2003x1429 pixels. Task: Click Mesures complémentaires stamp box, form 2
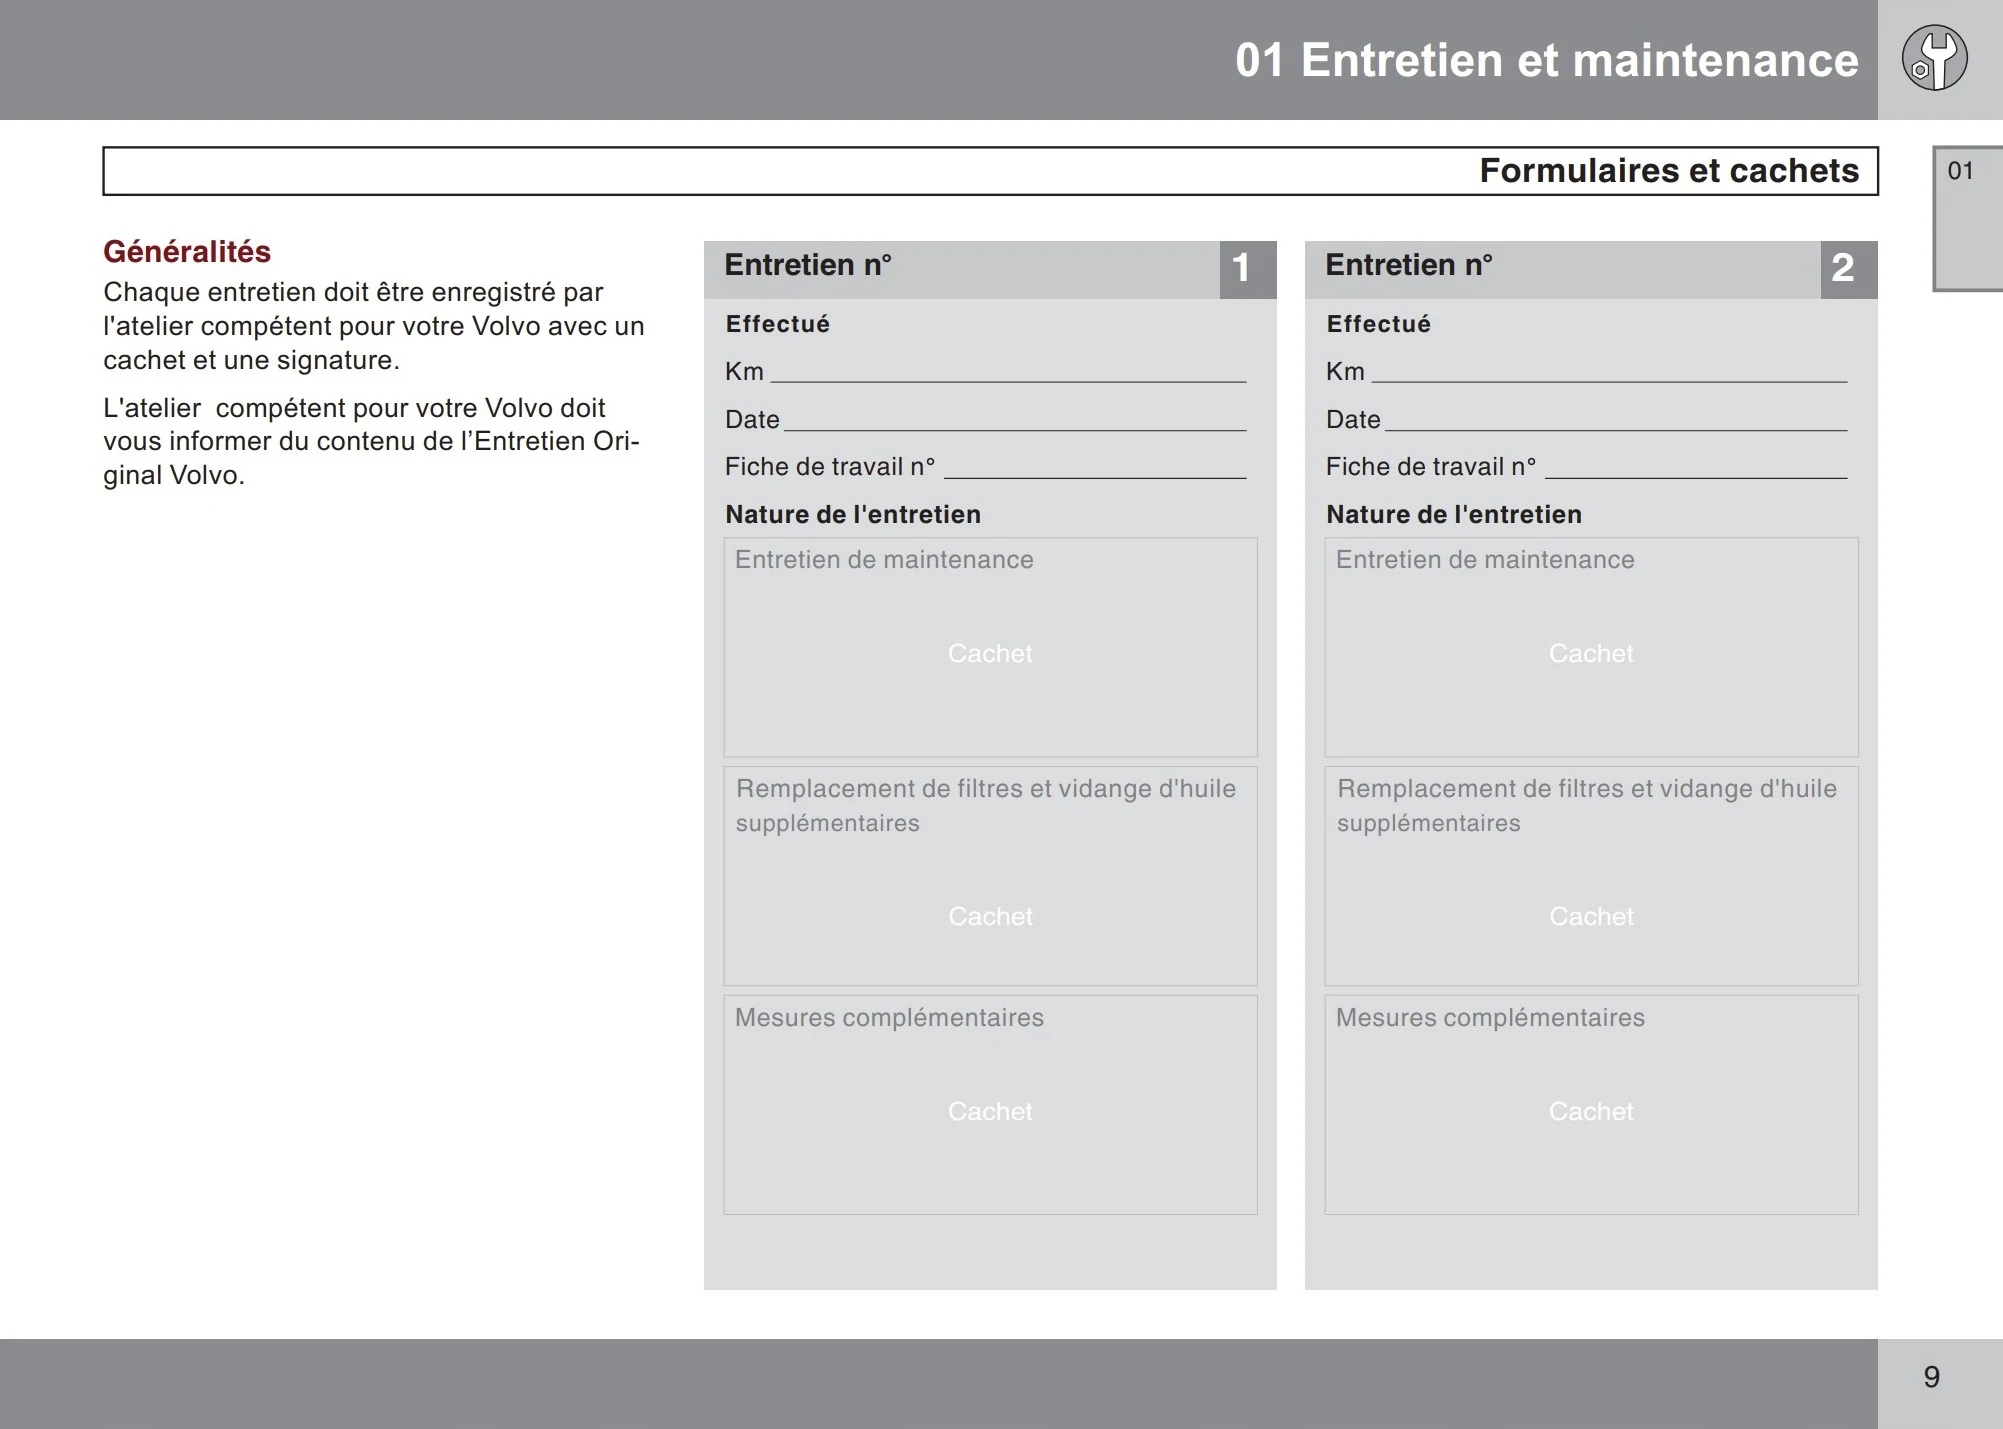(1591, 1104)
